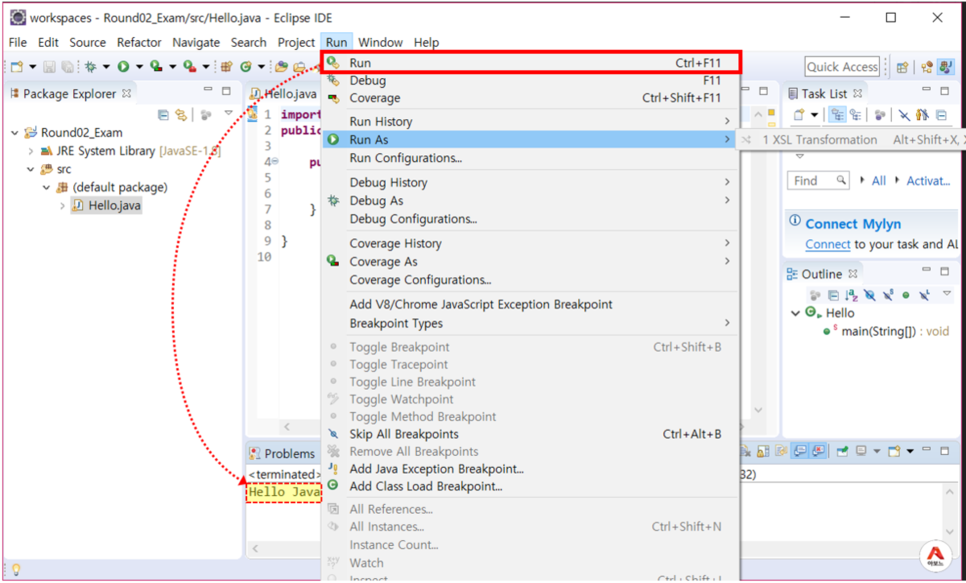This screenshot has width=966, height=583.
Task: Toggle Sort alphabetically in Outline
Action: pyautogui.click(x=851, y=295)
